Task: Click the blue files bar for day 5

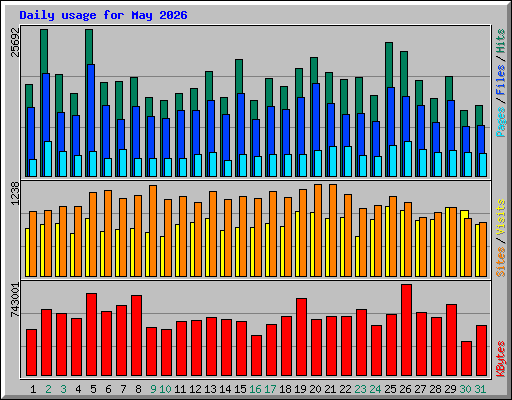Action: (x=91, y=107)
